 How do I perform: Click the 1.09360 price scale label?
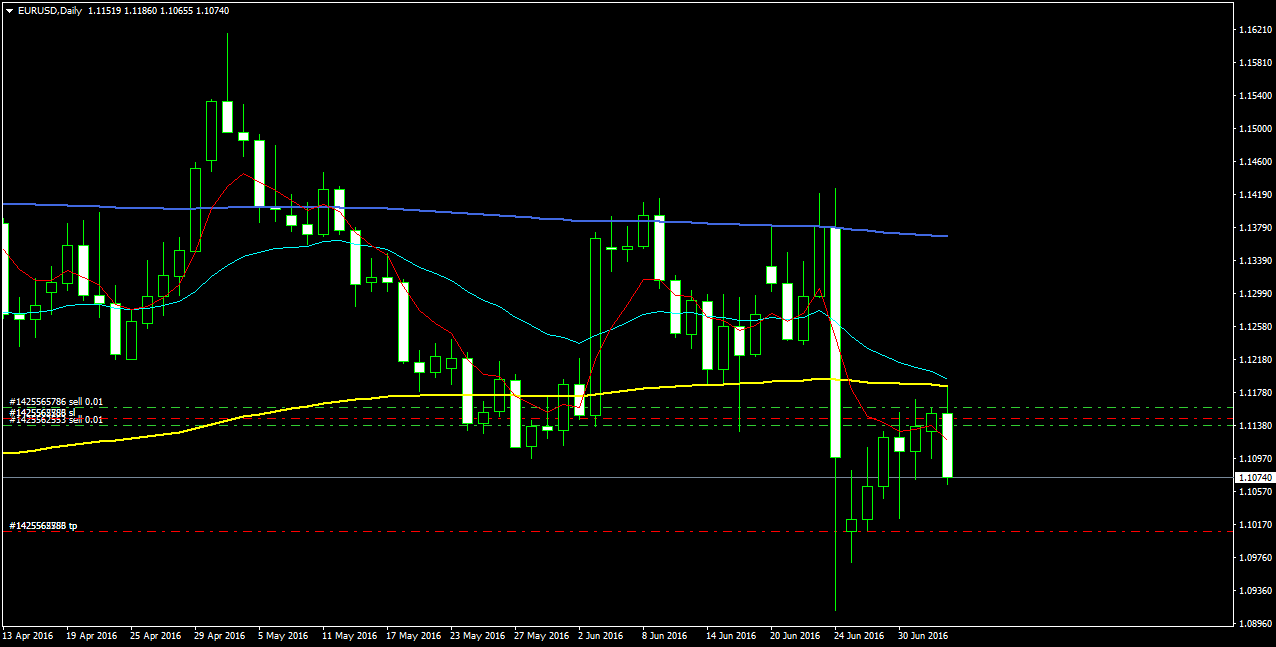tap(1256, 591)
